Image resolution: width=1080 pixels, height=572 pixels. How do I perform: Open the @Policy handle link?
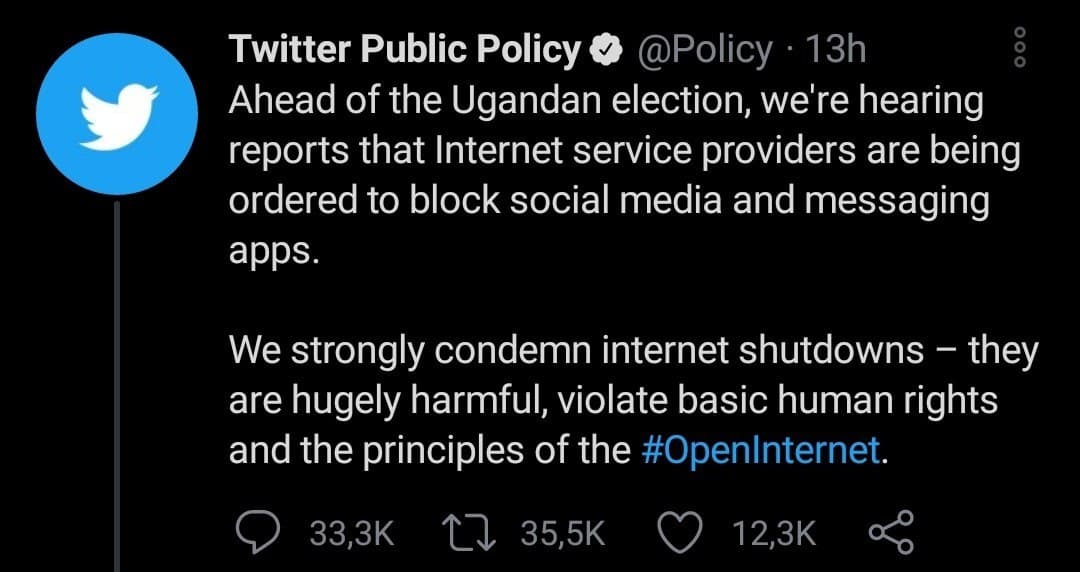pos(705,49)
